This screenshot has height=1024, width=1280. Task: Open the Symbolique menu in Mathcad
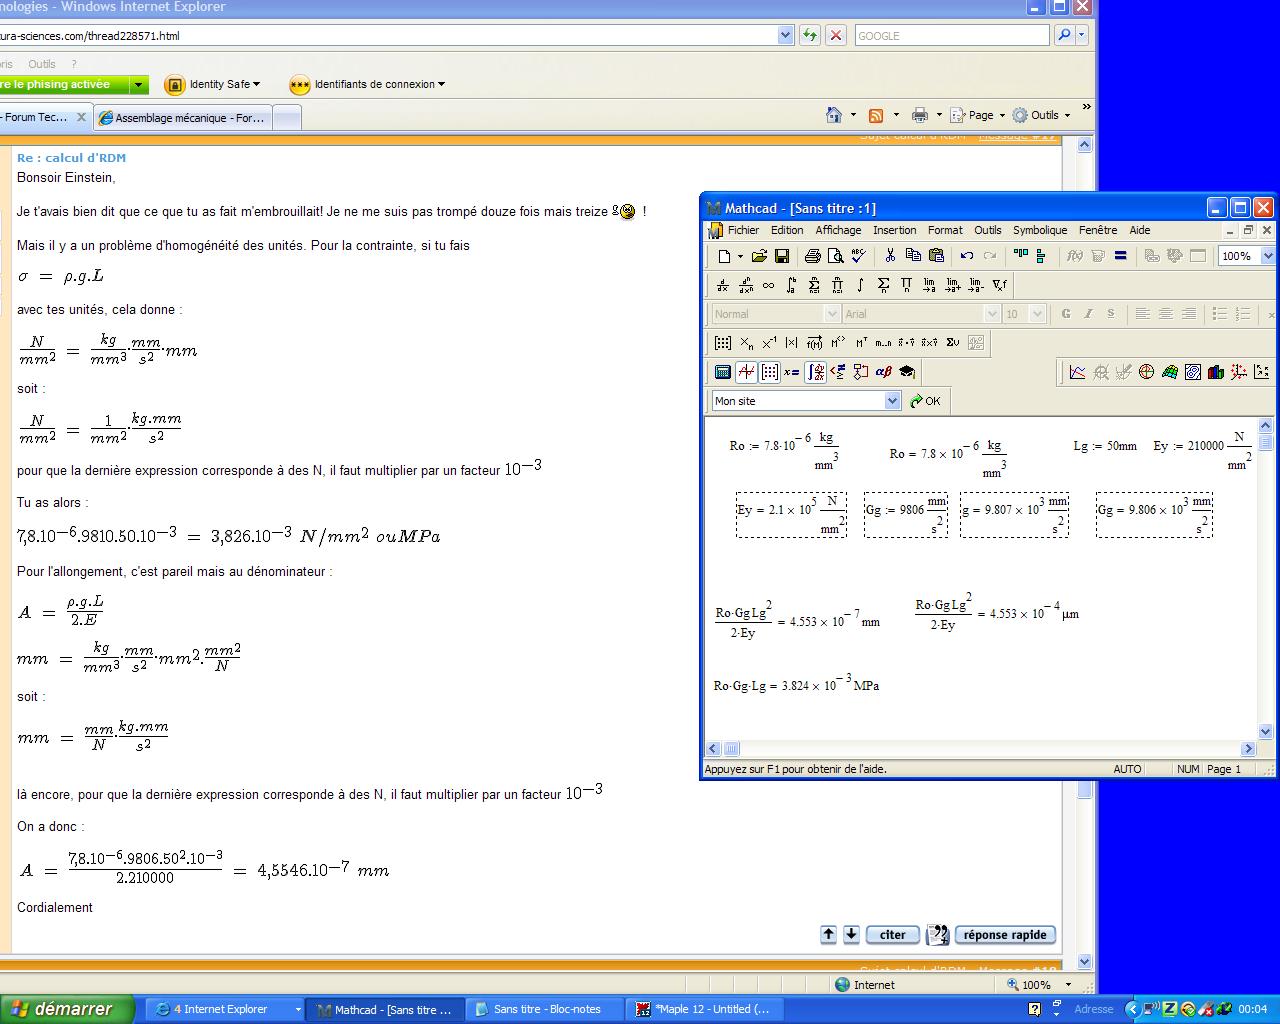(x=1040, y=230)
